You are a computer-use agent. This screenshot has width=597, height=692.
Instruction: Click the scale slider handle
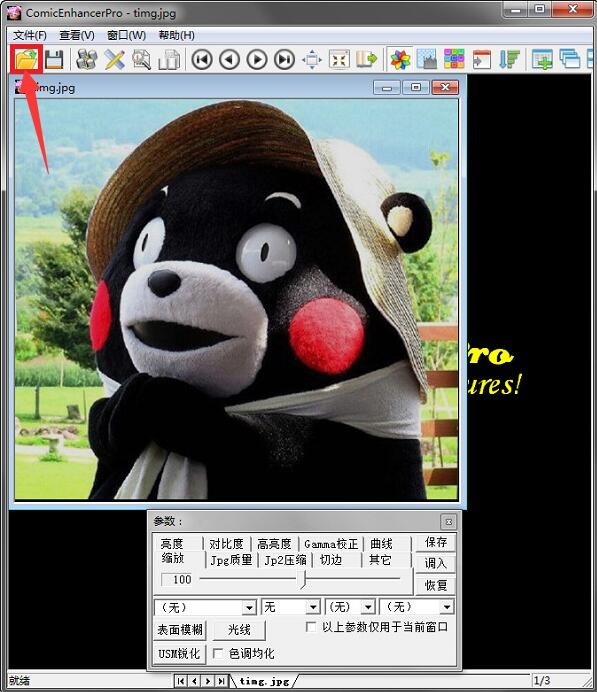click(x=303, y=579)
